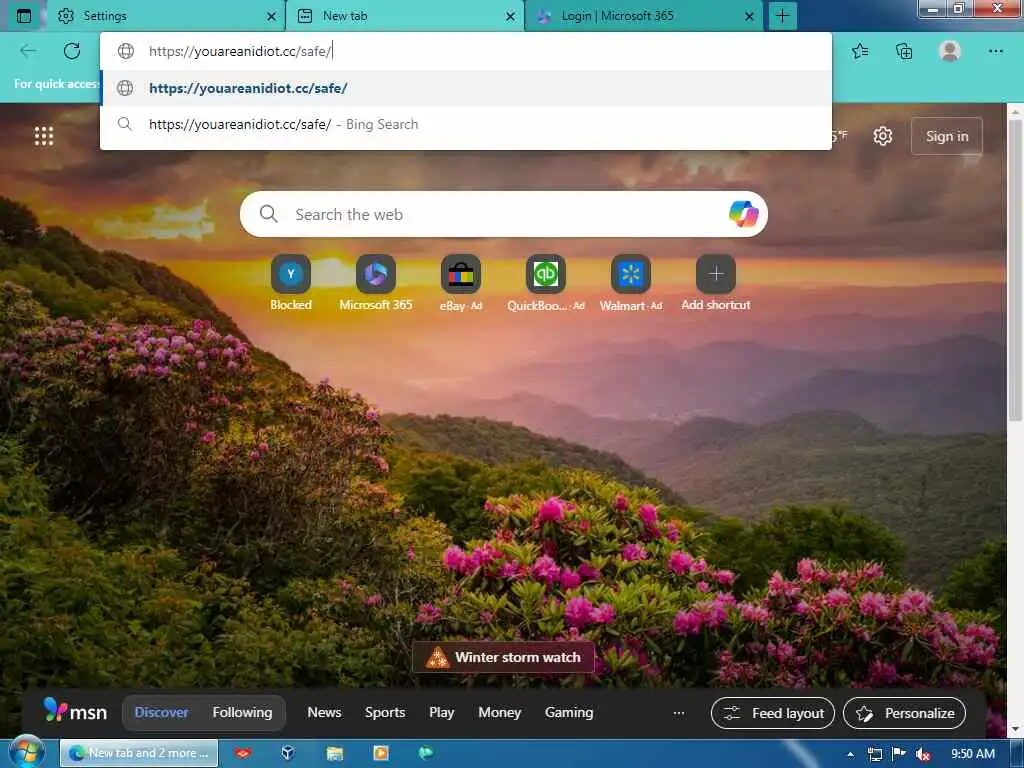Image resolution: width=1024 pixels, height=768 pixels.
Task: Click the 9:50 AM clock
Action: 972,754
